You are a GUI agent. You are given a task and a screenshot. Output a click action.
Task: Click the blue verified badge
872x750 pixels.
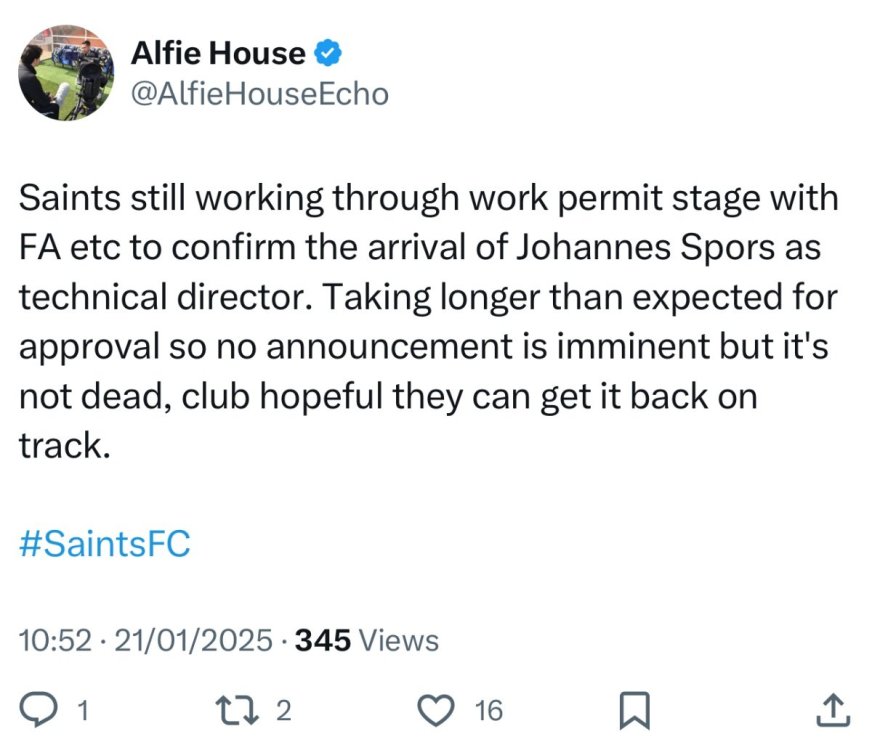[x=329, y=51]
